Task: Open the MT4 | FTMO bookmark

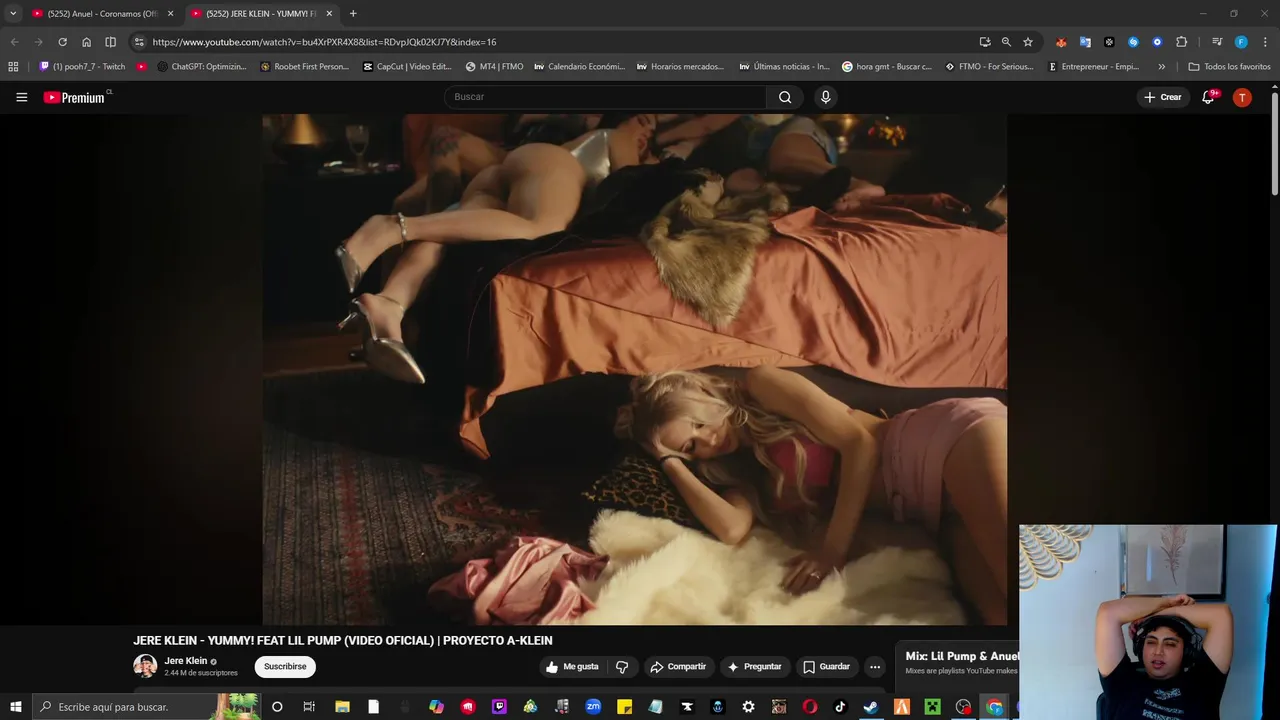Action: 494,67
